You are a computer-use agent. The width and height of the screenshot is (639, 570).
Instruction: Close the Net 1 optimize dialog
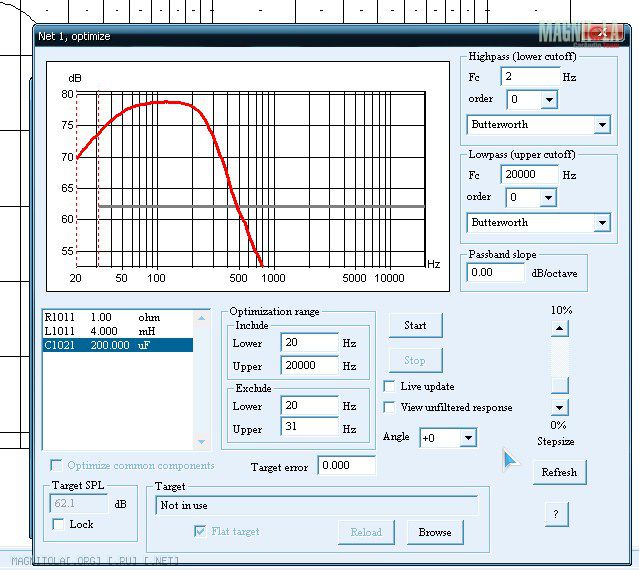pos(602,34)
